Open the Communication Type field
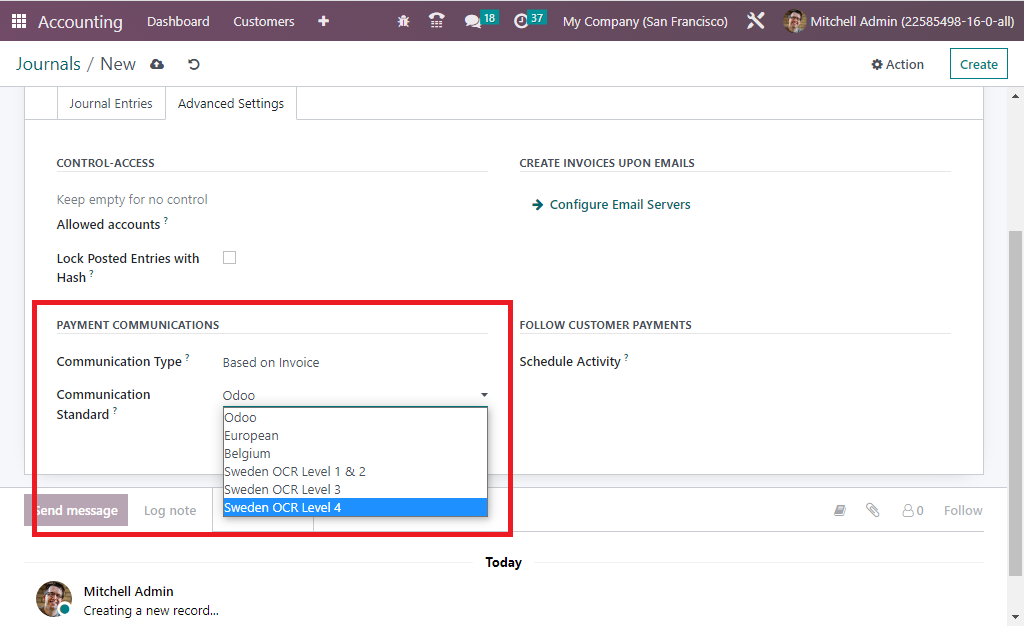 click(355, 362)
